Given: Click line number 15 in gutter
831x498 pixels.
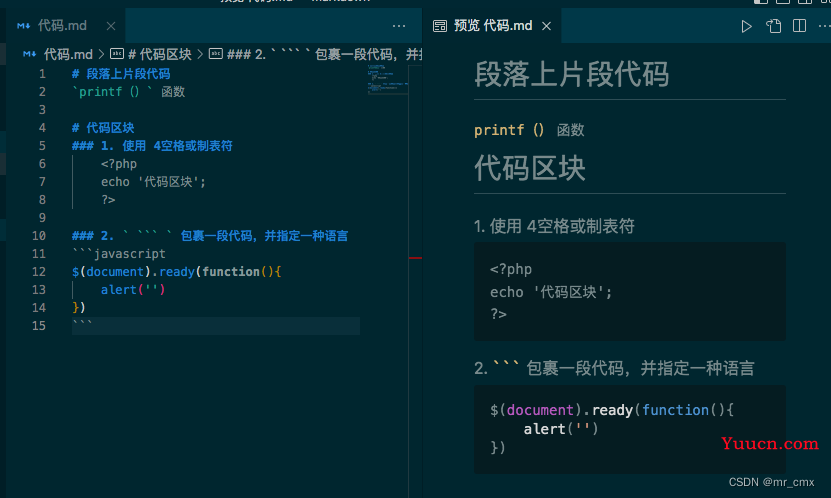Looking at the screenshot, I should tap(39, 326).
